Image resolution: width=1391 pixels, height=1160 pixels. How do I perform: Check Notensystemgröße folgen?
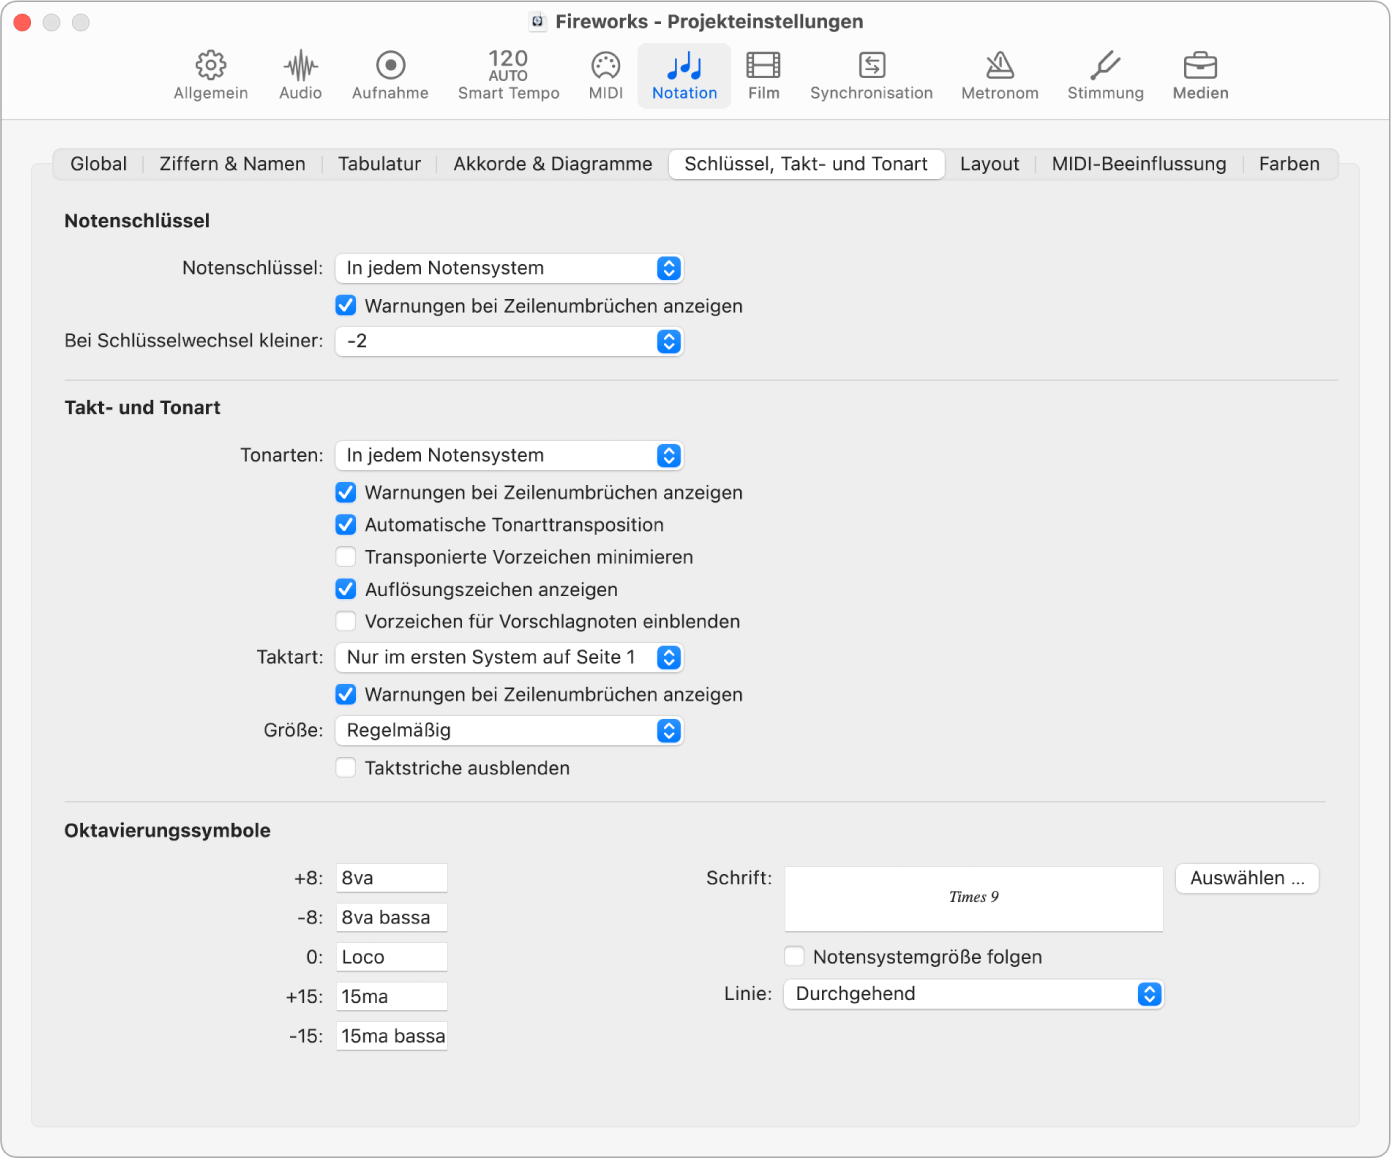point(795,957)
